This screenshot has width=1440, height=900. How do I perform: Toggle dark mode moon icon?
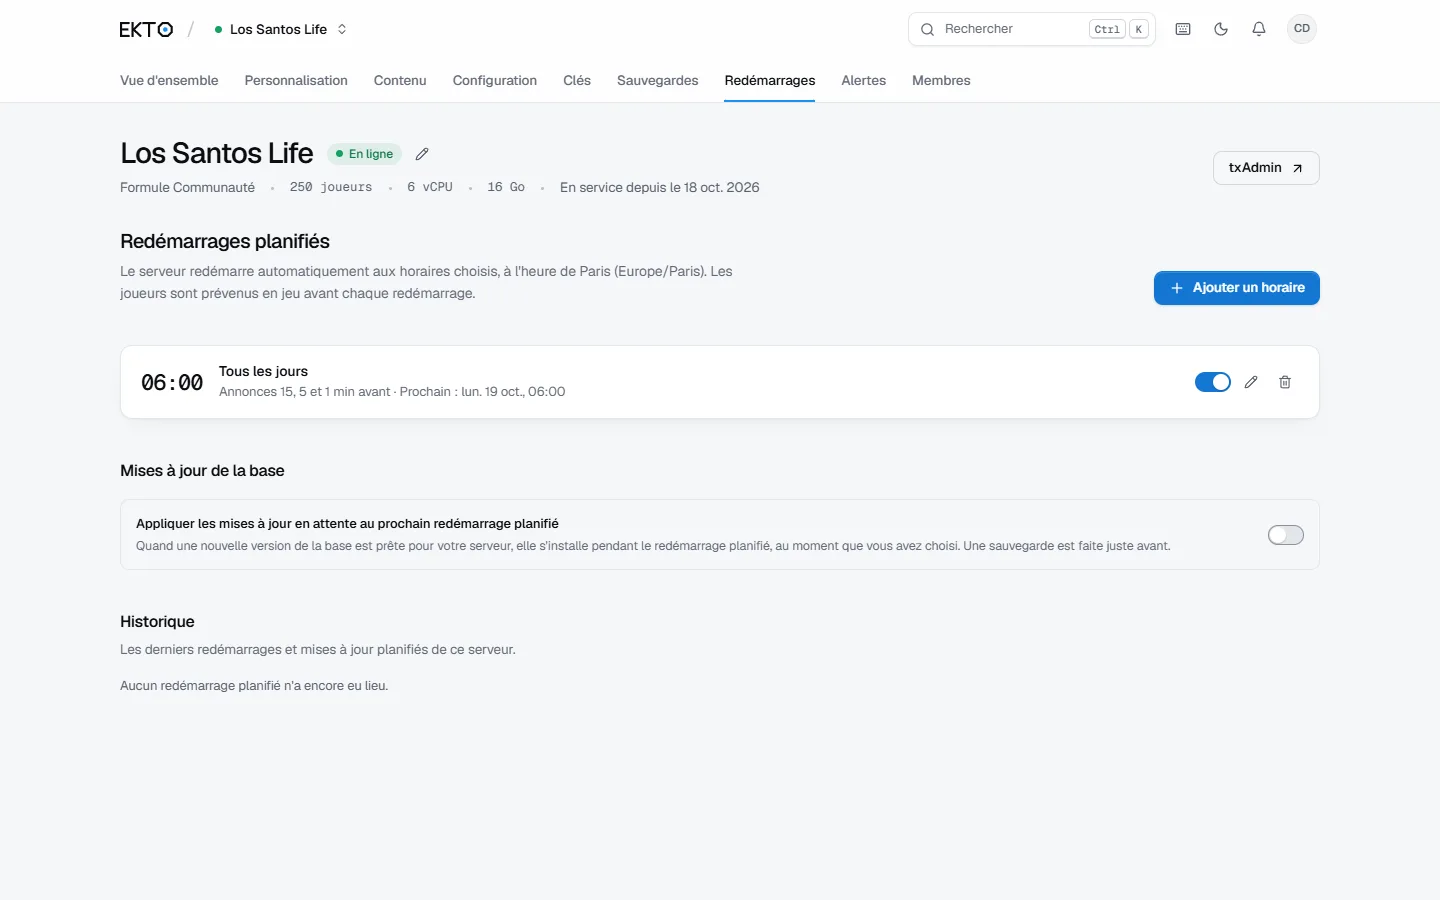pyautogui.click(x=1221, y=29)
